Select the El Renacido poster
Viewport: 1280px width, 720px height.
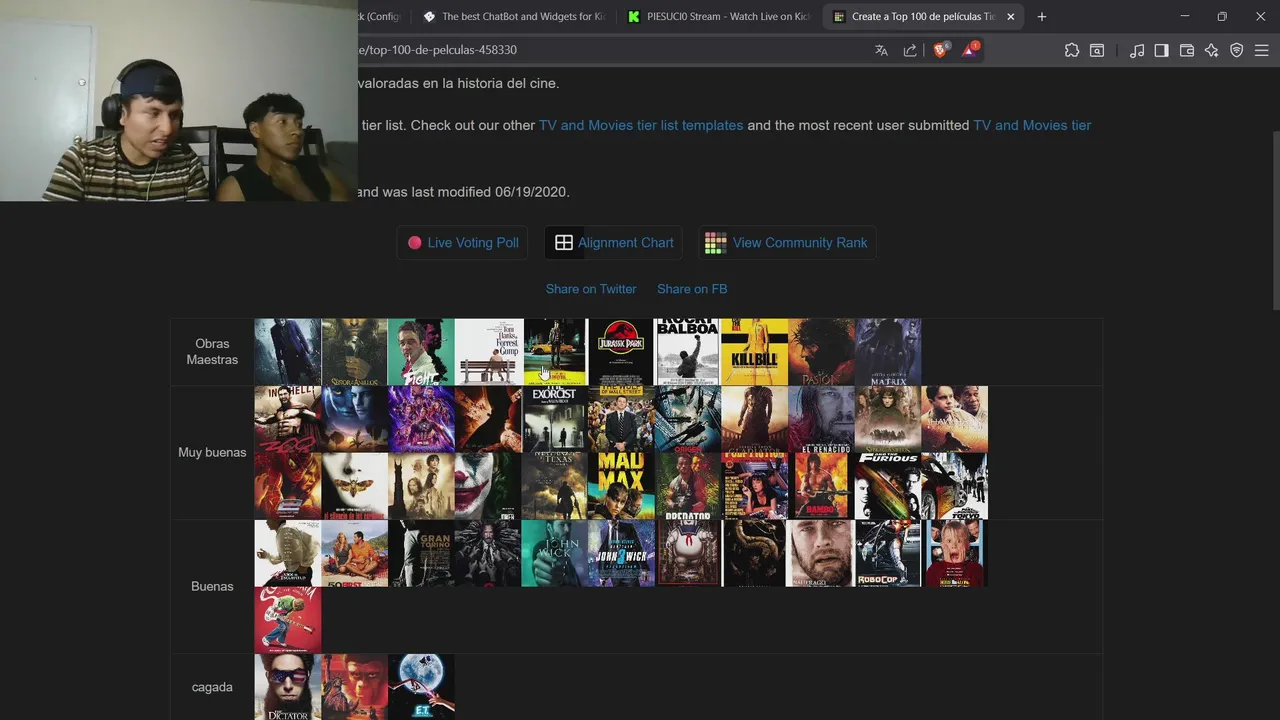click(x=821, y=419)
